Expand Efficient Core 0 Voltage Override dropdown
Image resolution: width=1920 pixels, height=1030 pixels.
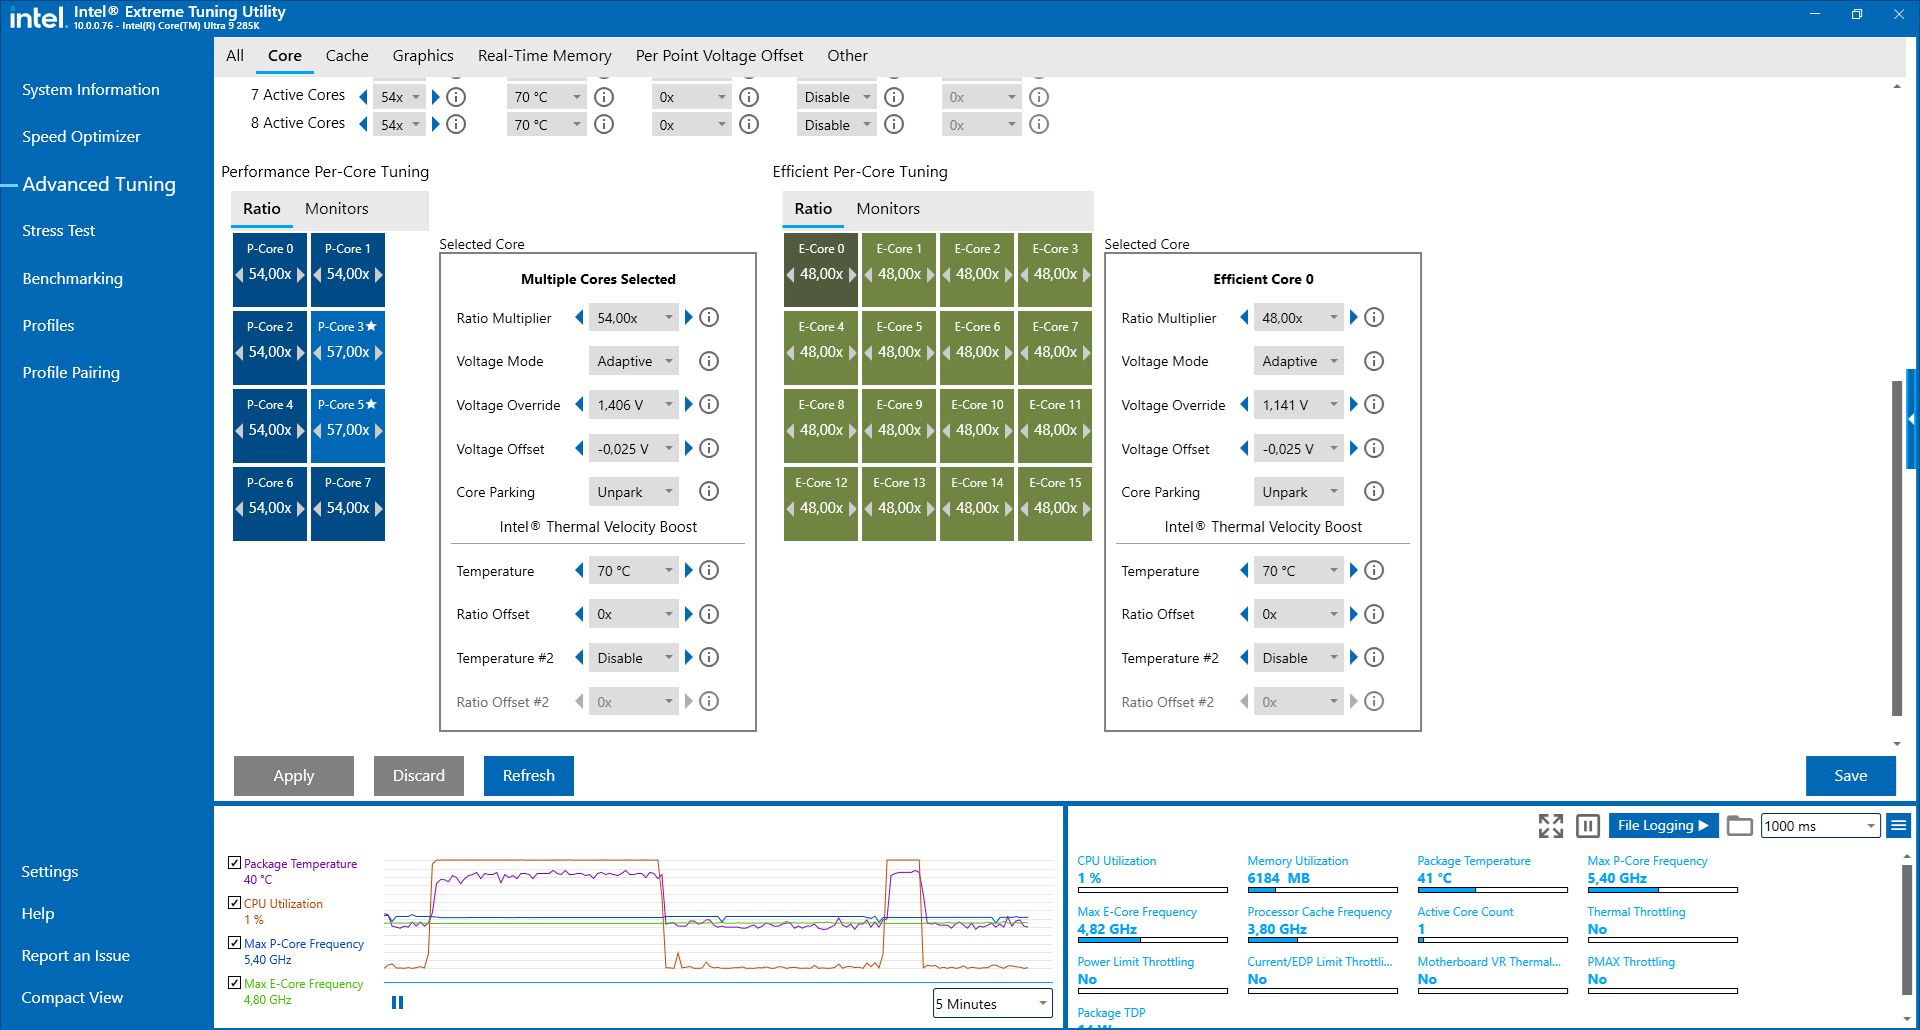point(1299,405)
